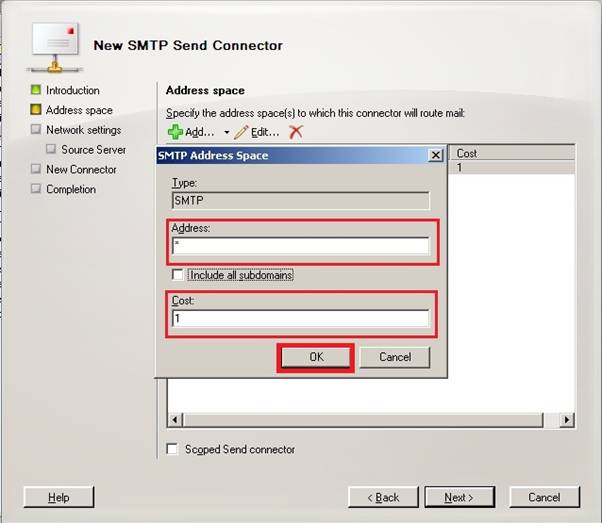Select the Introduction wizard step
This screenshot has width=602, height=523.
[72, 90]
